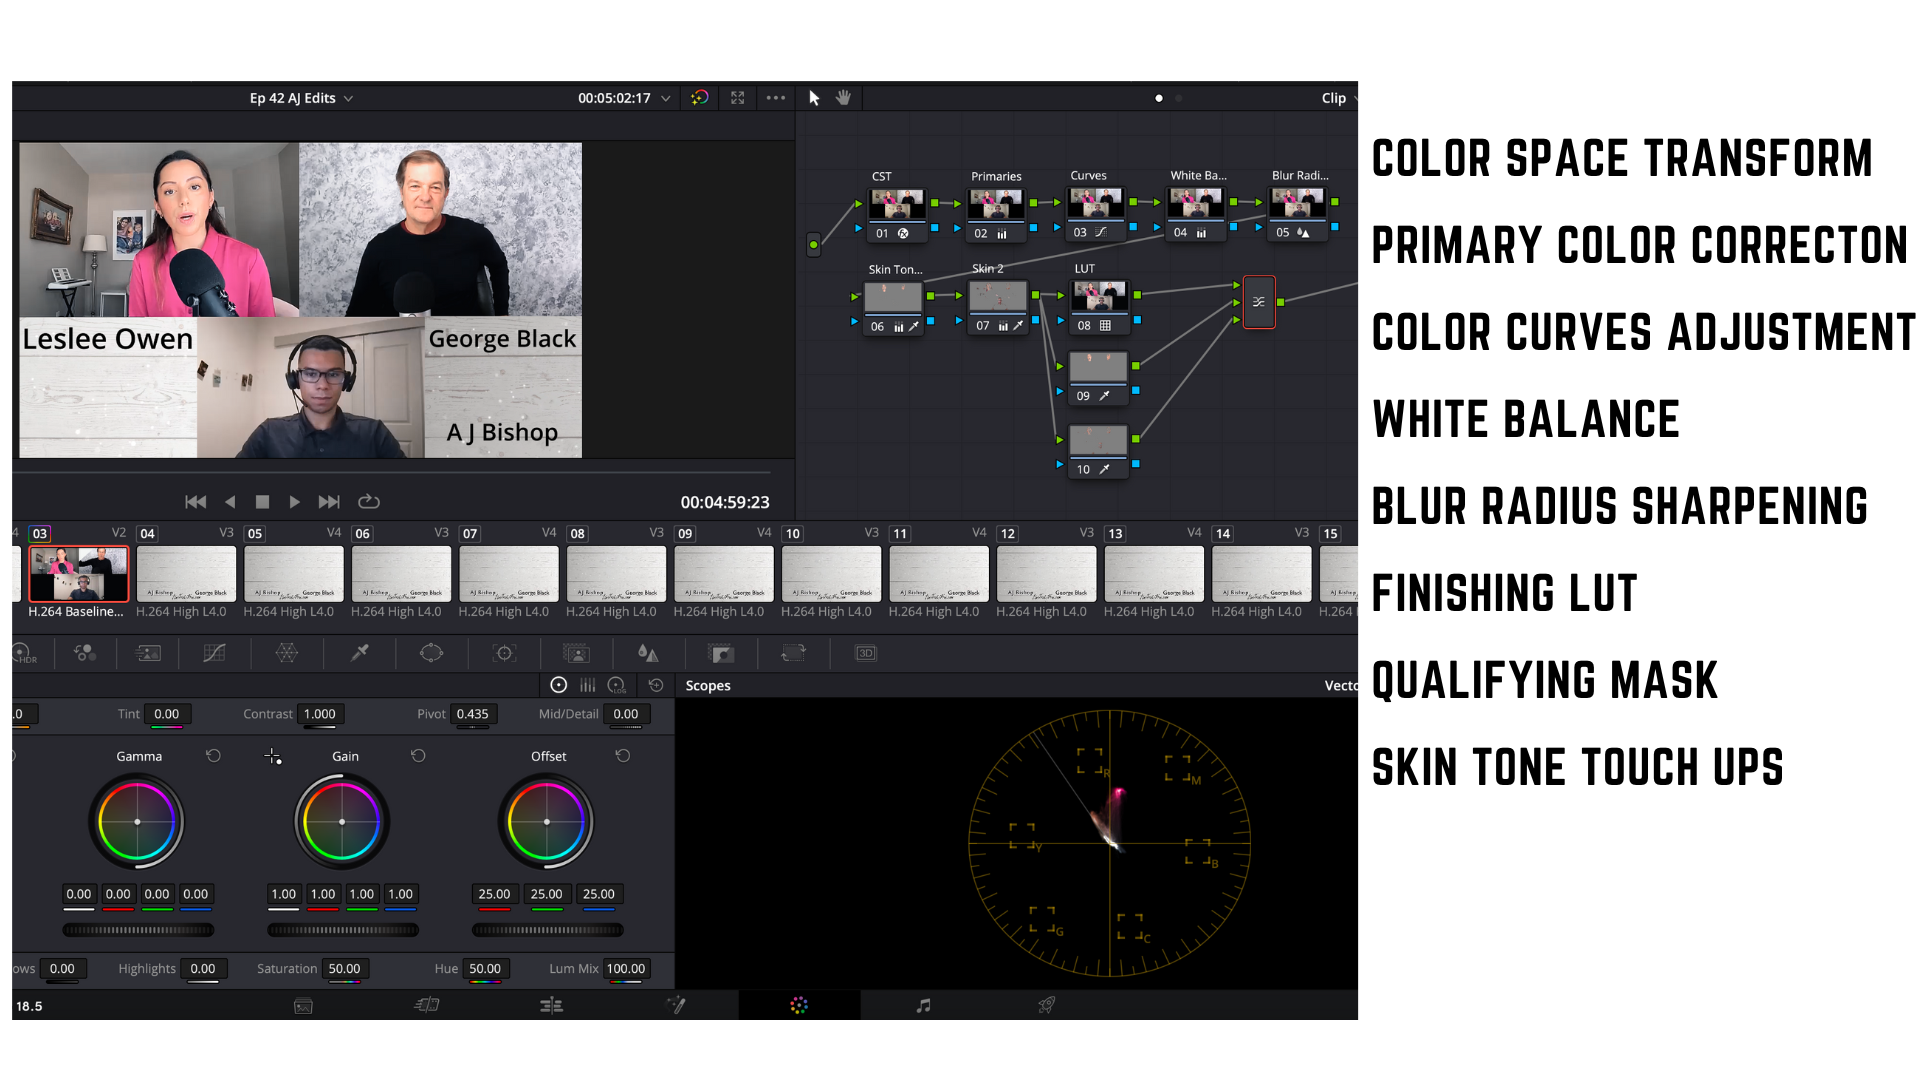
Task: Open the Color Warper palette
Action: (287, 653)
